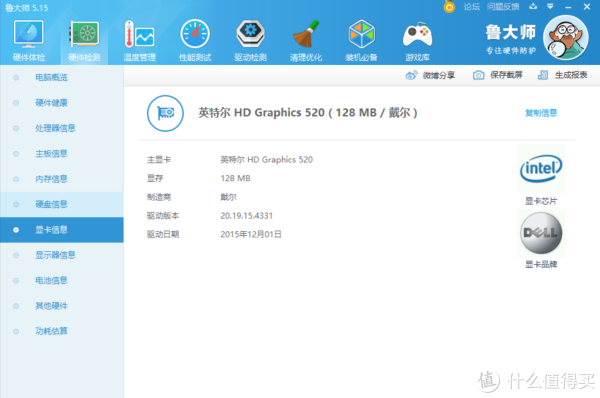
Task: Select 功耗估算 in sidebar
Action: click(62, 331)
